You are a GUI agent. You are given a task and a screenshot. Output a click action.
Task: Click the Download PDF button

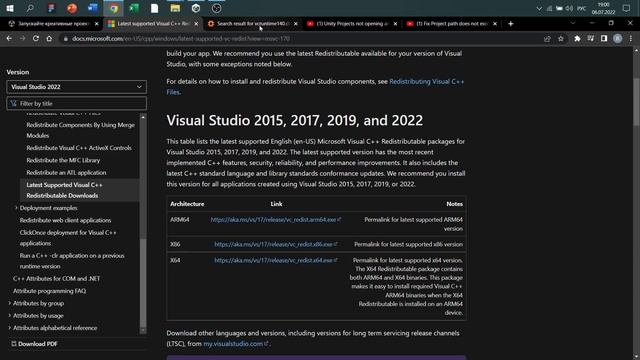[x=34, y=344]
